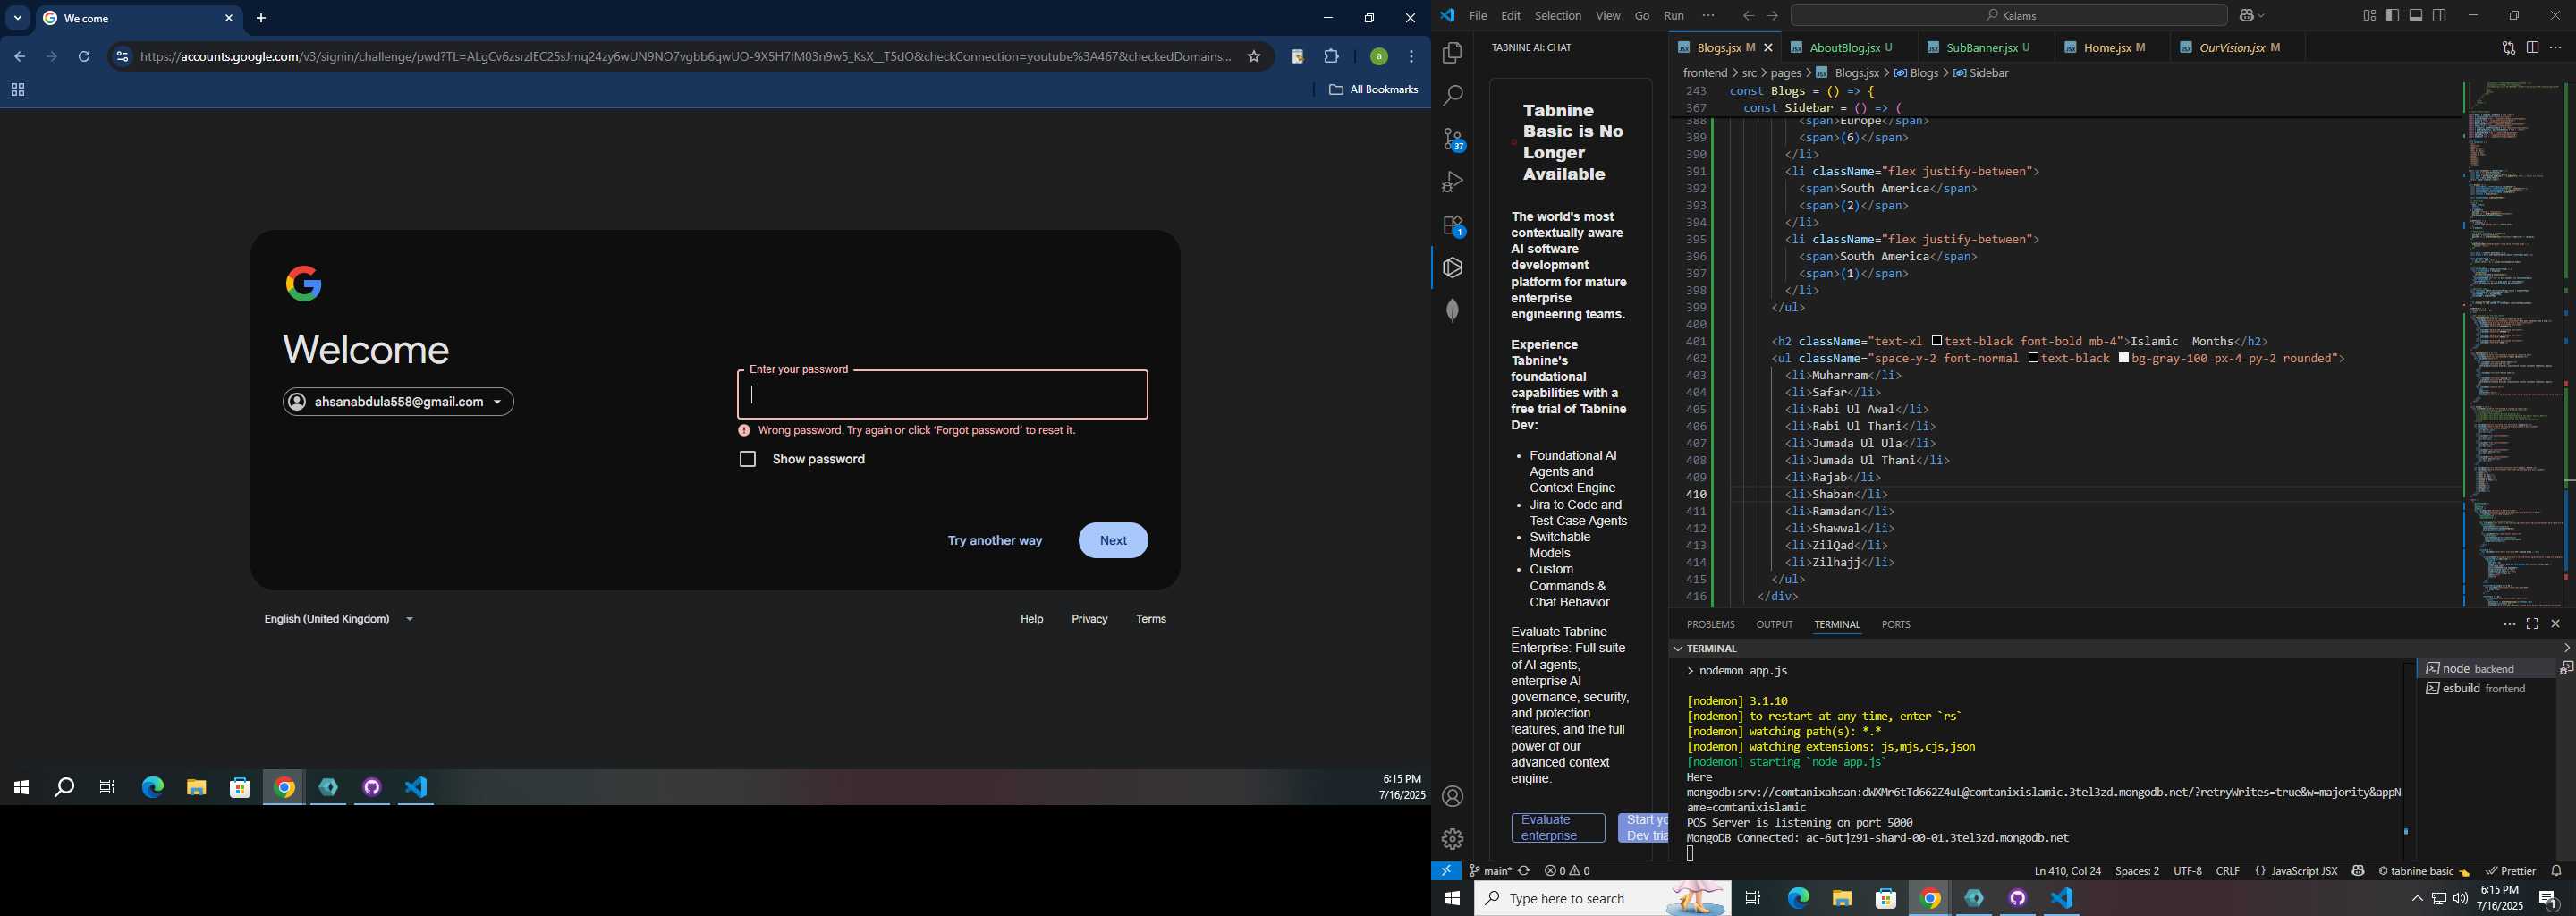
Task: Click the Kalams command center search box
Action: pyautogui.click(x=2009, y=16)
